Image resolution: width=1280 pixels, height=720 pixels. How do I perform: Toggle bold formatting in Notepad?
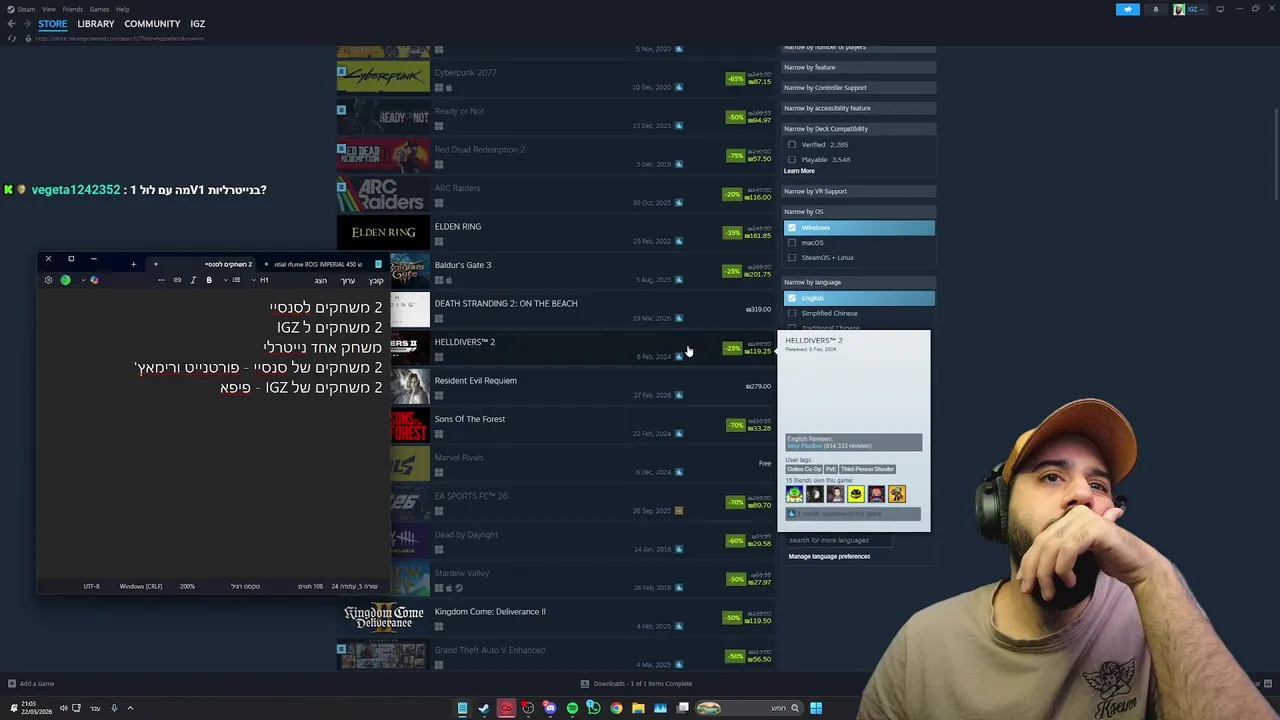(x=209, y=280)
